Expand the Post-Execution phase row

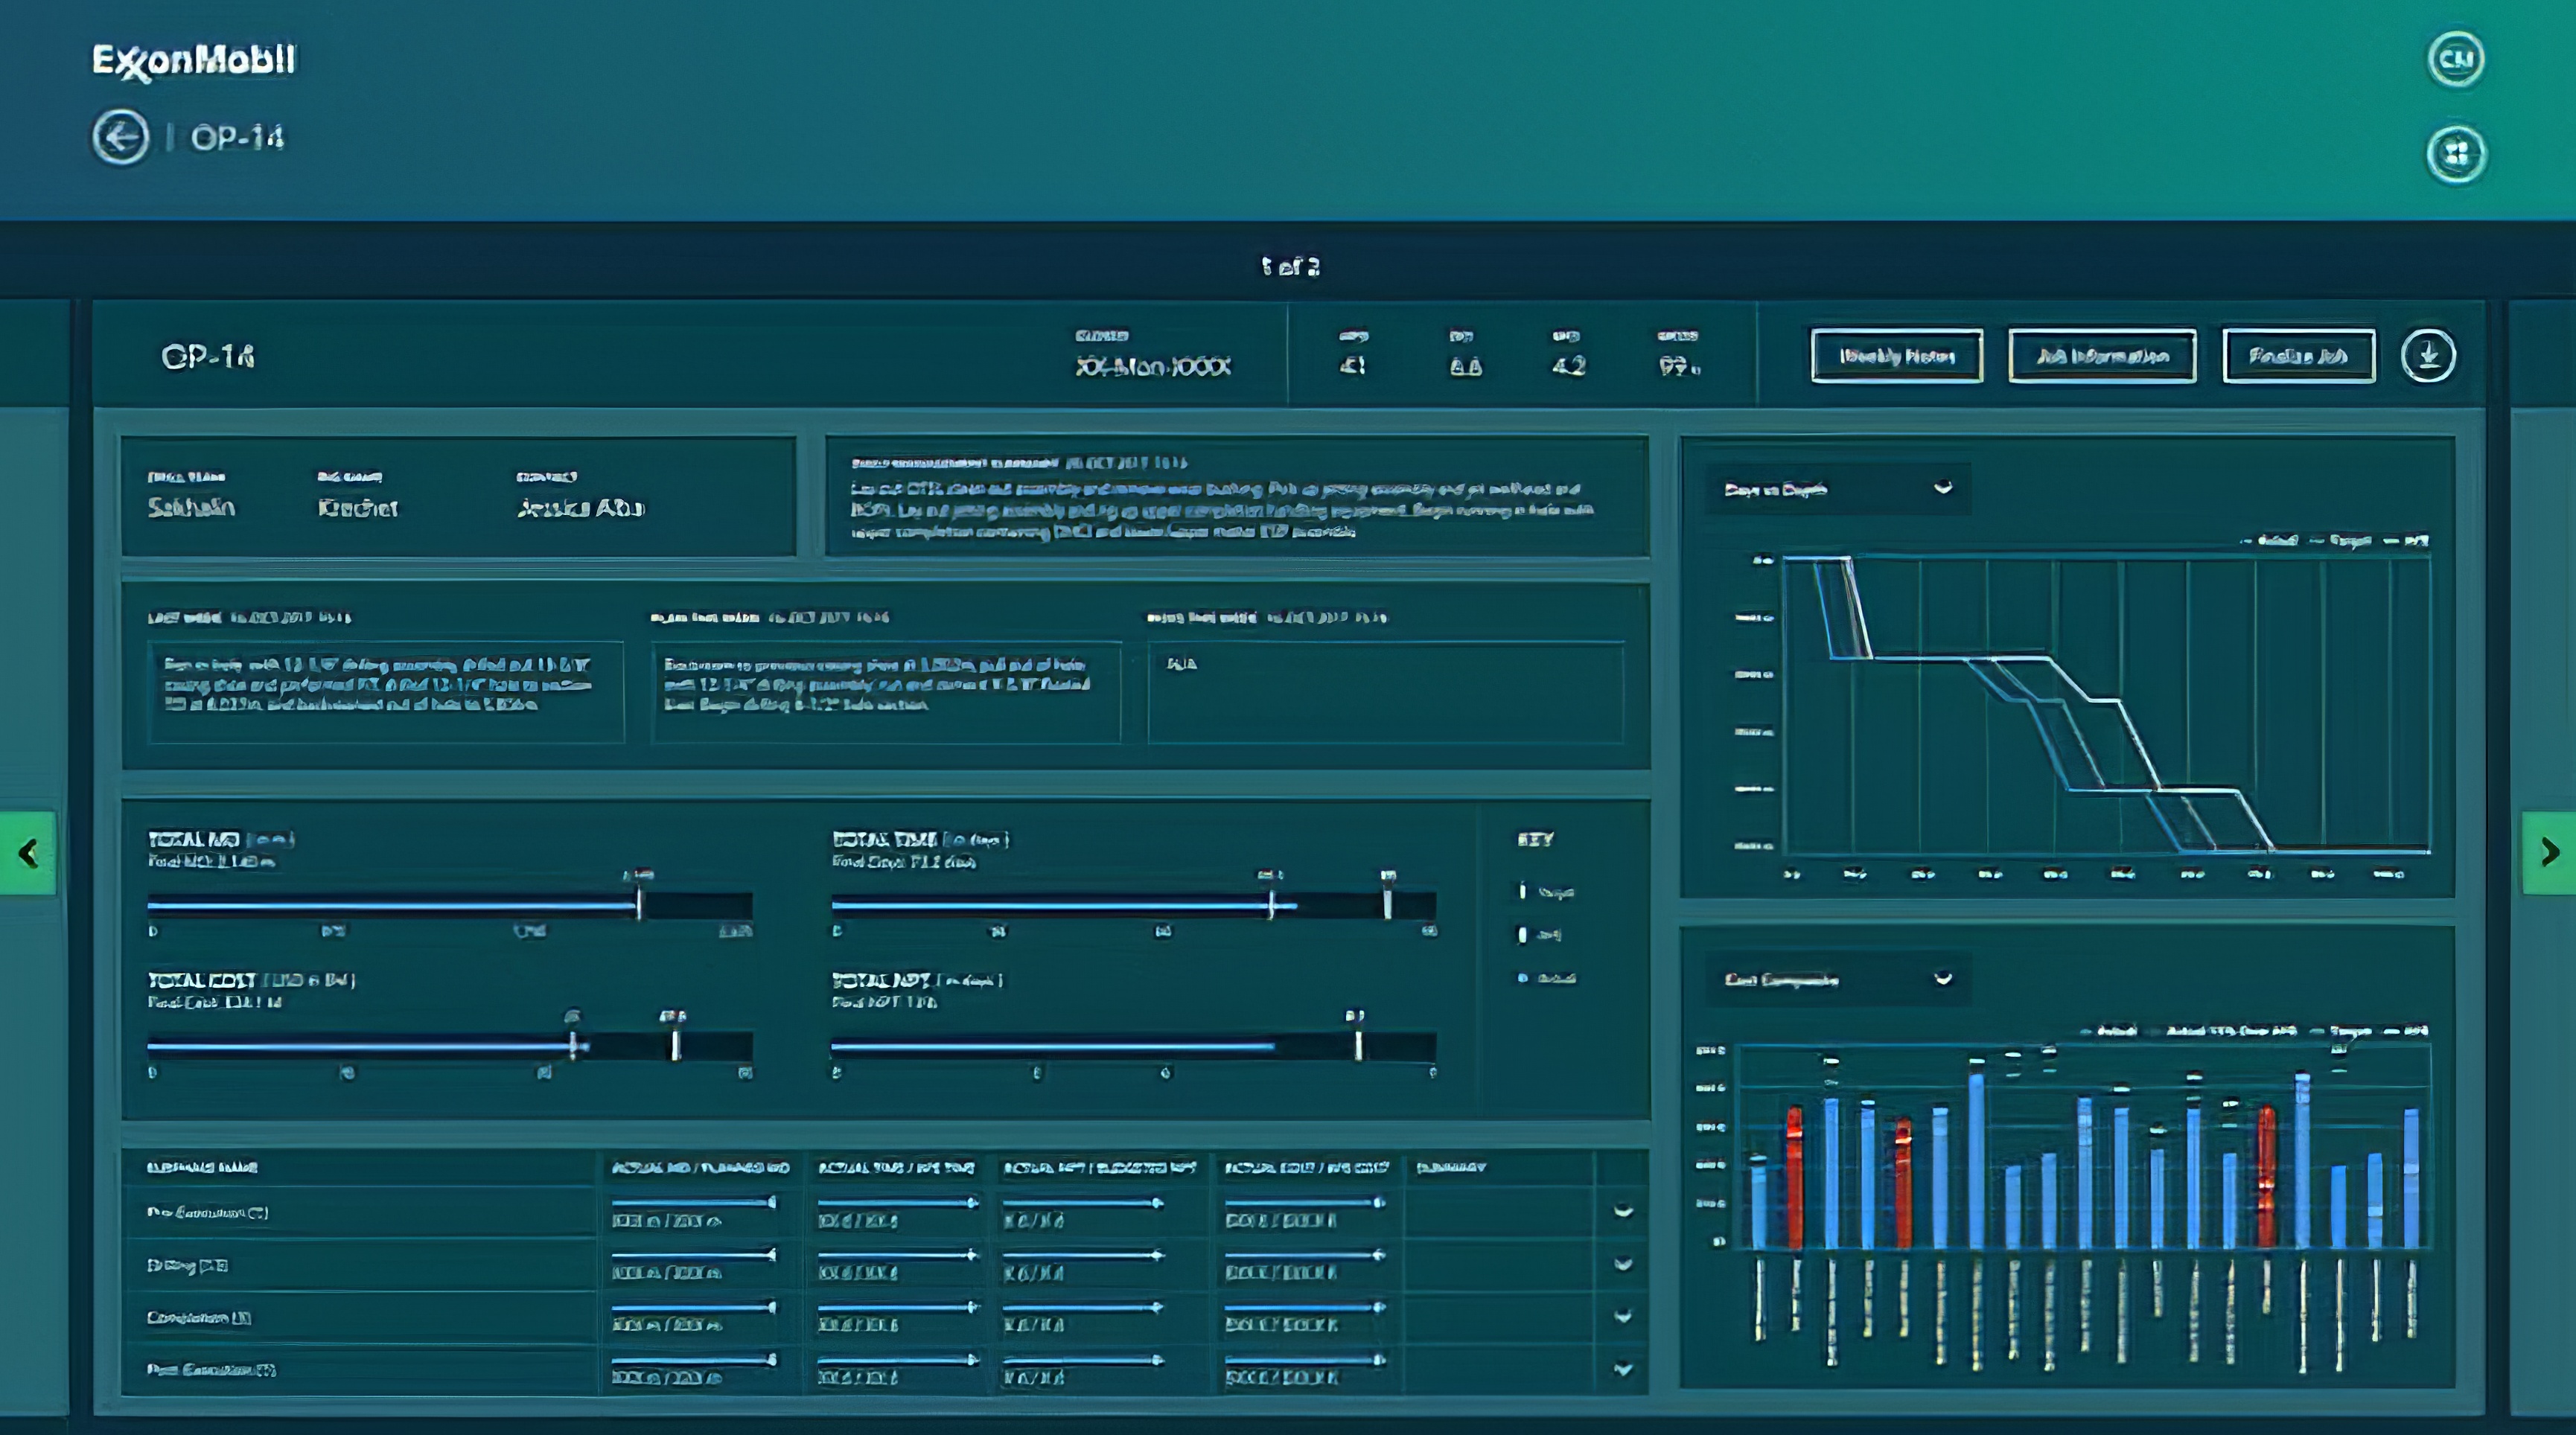coord(1622,1370)
